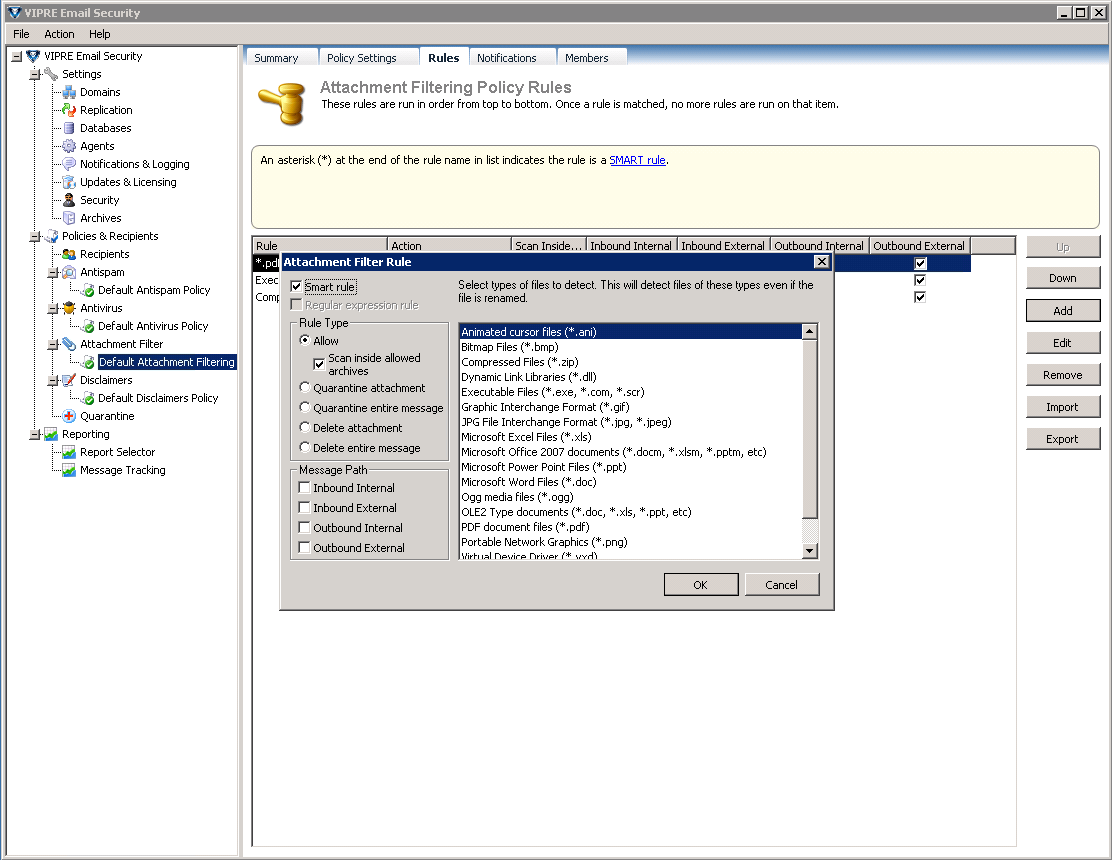Image resolution: width=1112 pixels, height=860 pixels.
Task: Click the Add rule button
Action: point(1062,311)
